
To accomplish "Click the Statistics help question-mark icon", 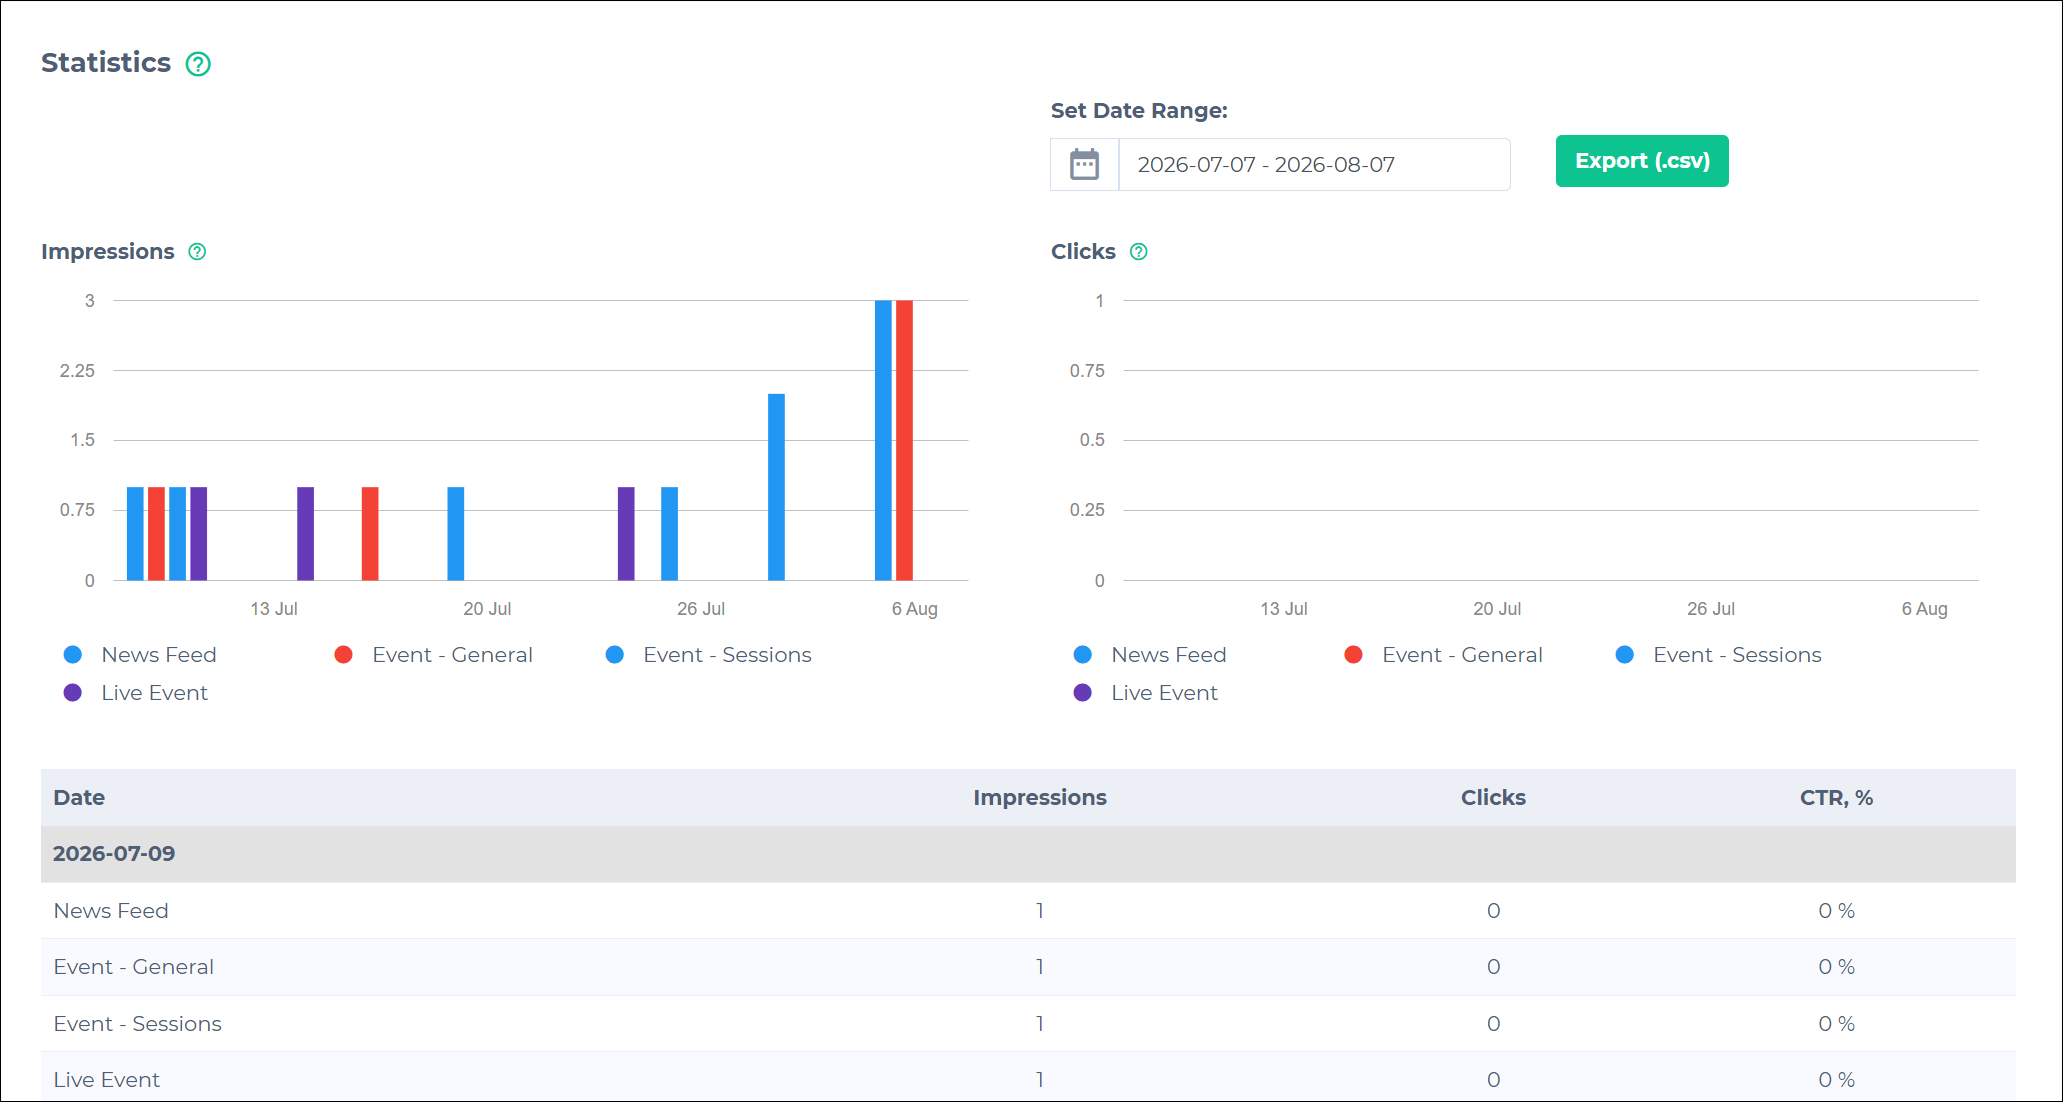I will coord(198,64).
